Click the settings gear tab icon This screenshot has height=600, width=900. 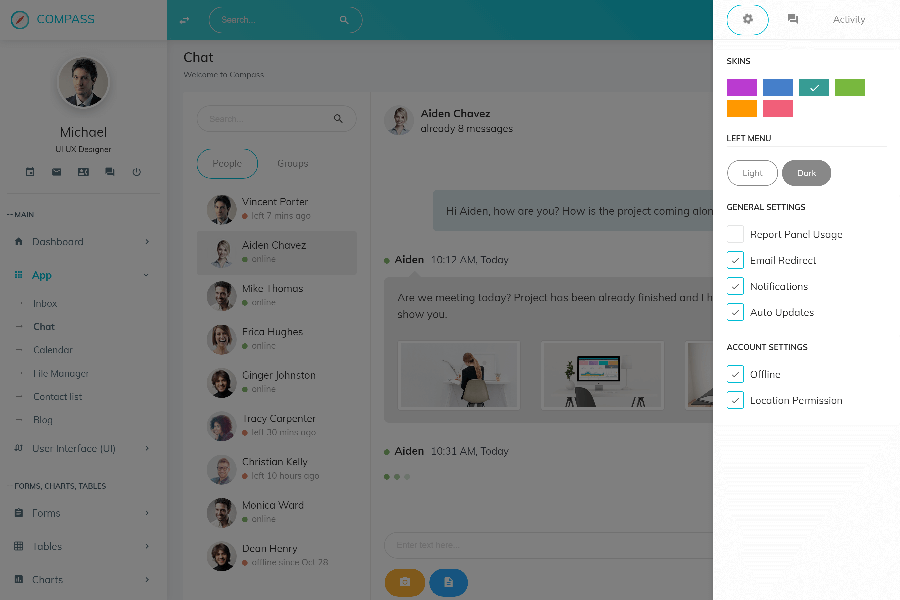[x=747, y=19]
